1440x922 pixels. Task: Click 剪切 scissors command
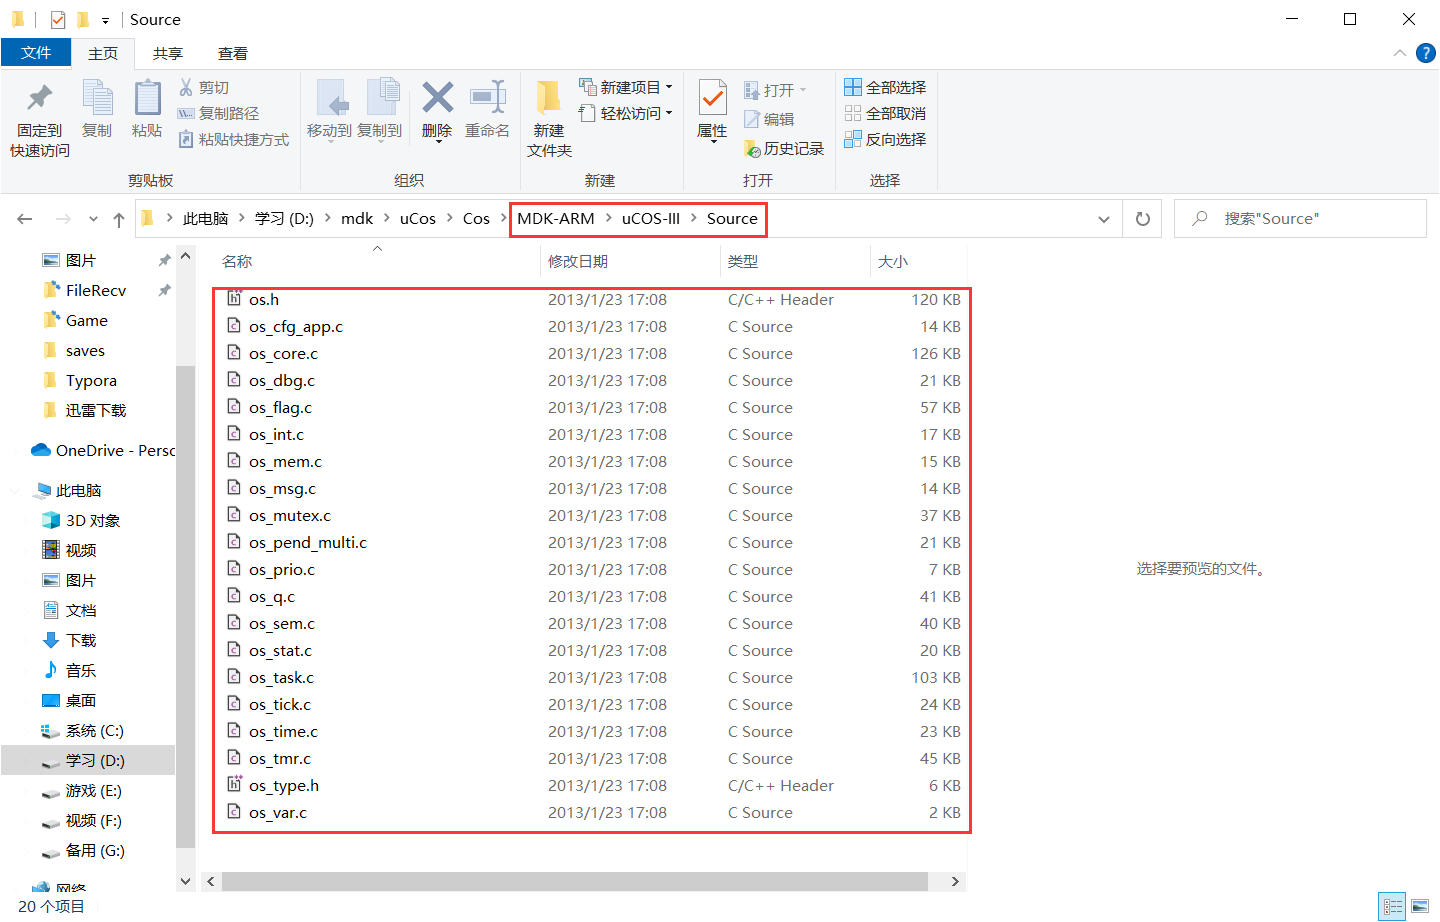pyautogui.click(x=205, y=88)
